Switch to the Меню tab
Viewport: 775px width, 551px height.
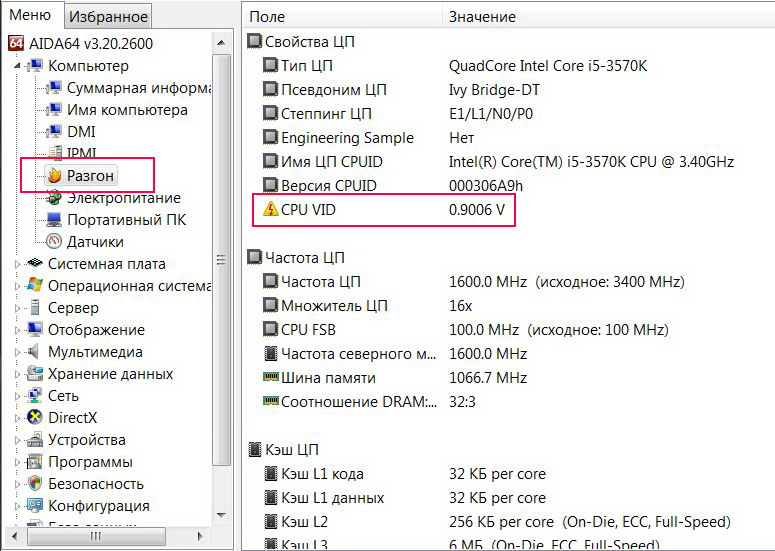coord(31,15)
